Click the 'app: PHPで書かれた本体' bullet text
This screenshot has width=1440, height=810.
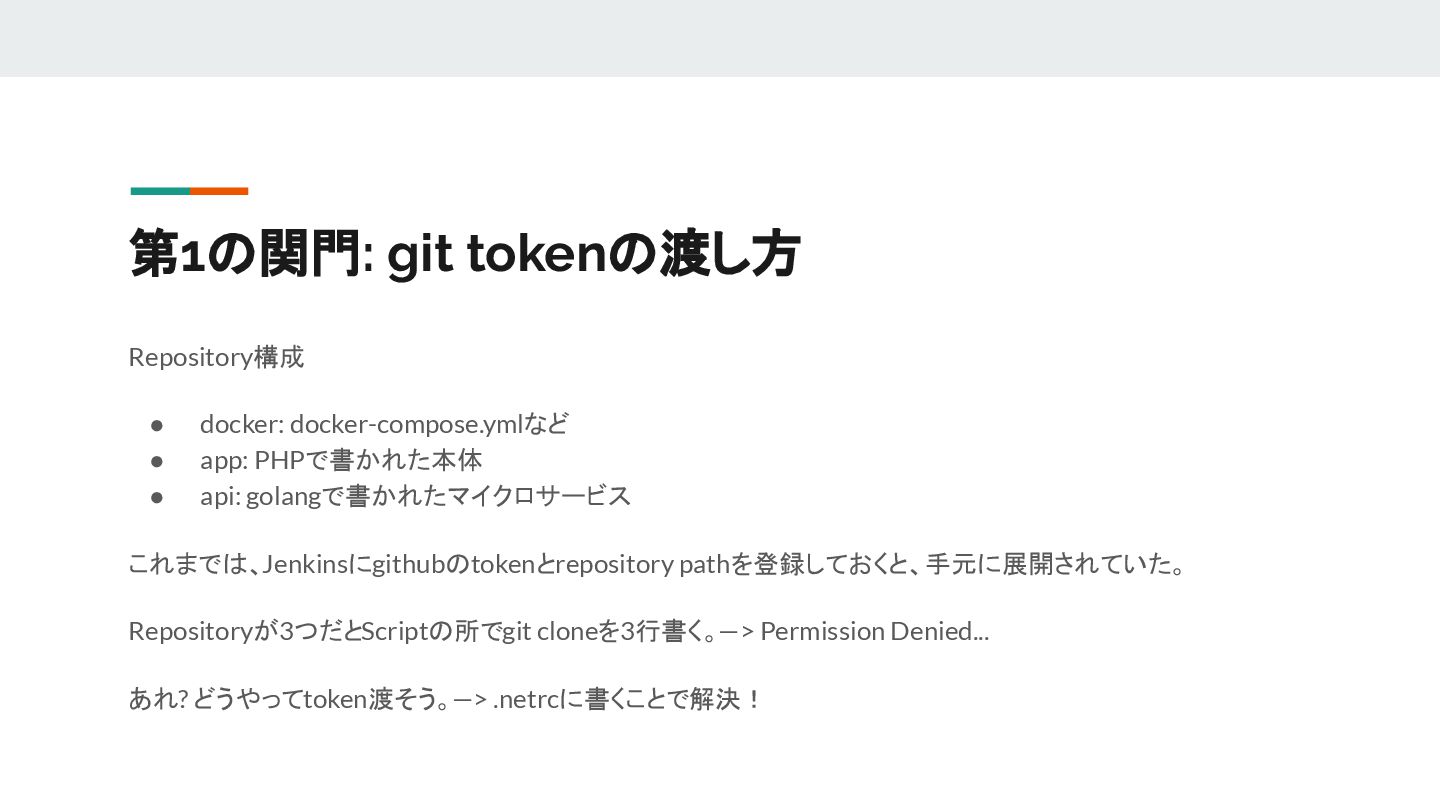click(x=341, y=460)
